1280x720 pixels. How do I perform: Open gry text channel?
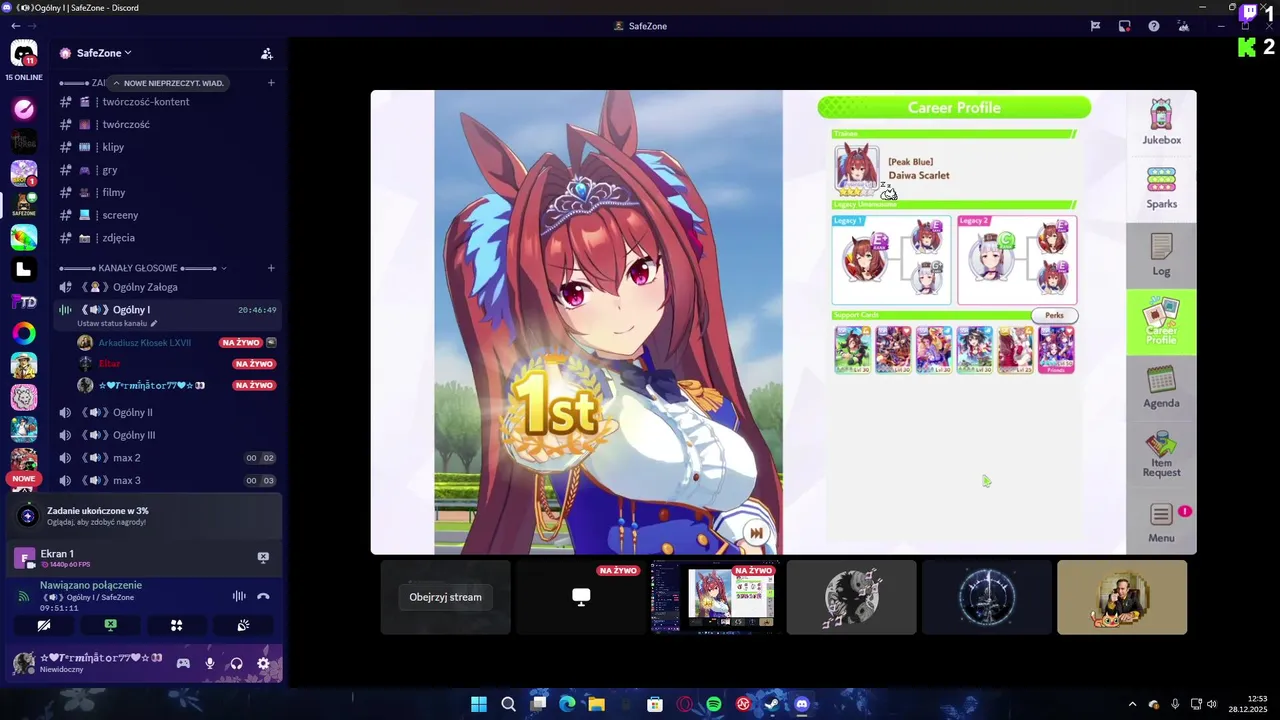tap(167, 170)
